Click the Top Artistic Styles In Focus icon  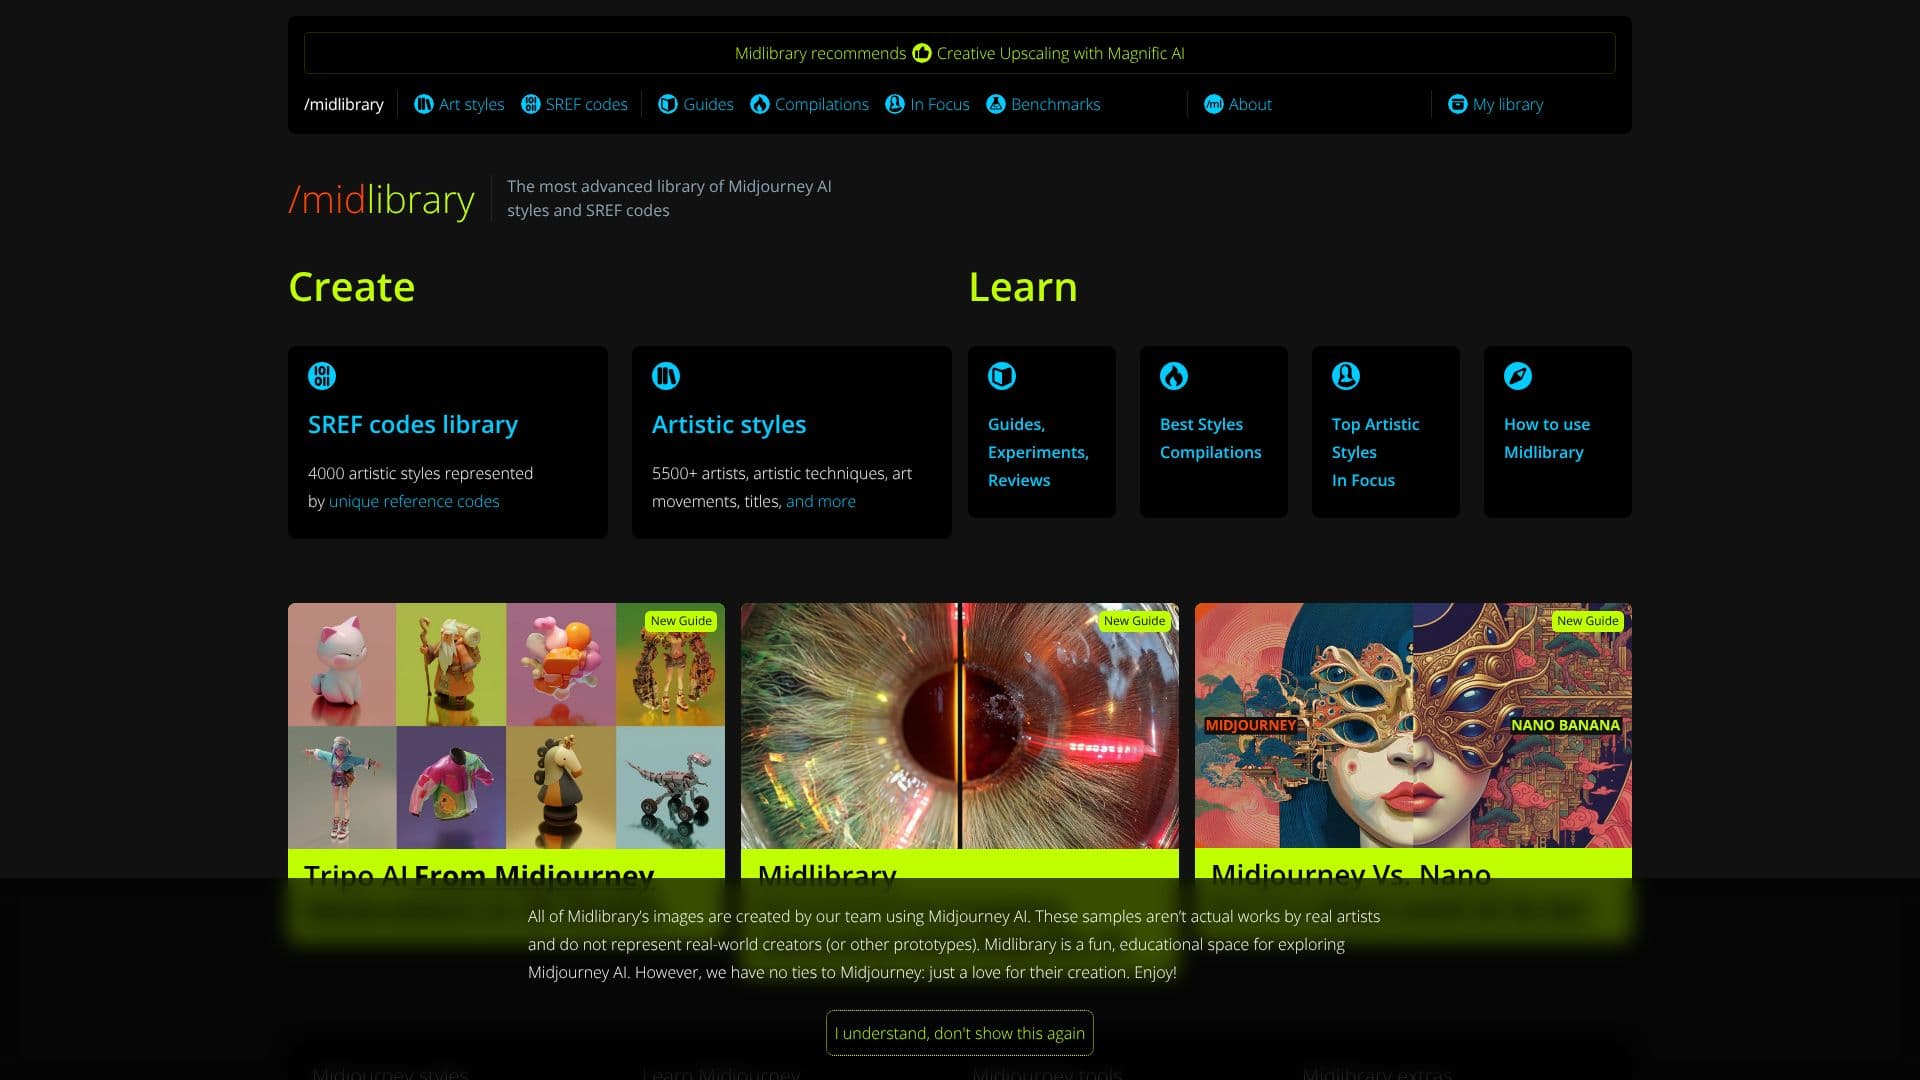click(1346, 376)
